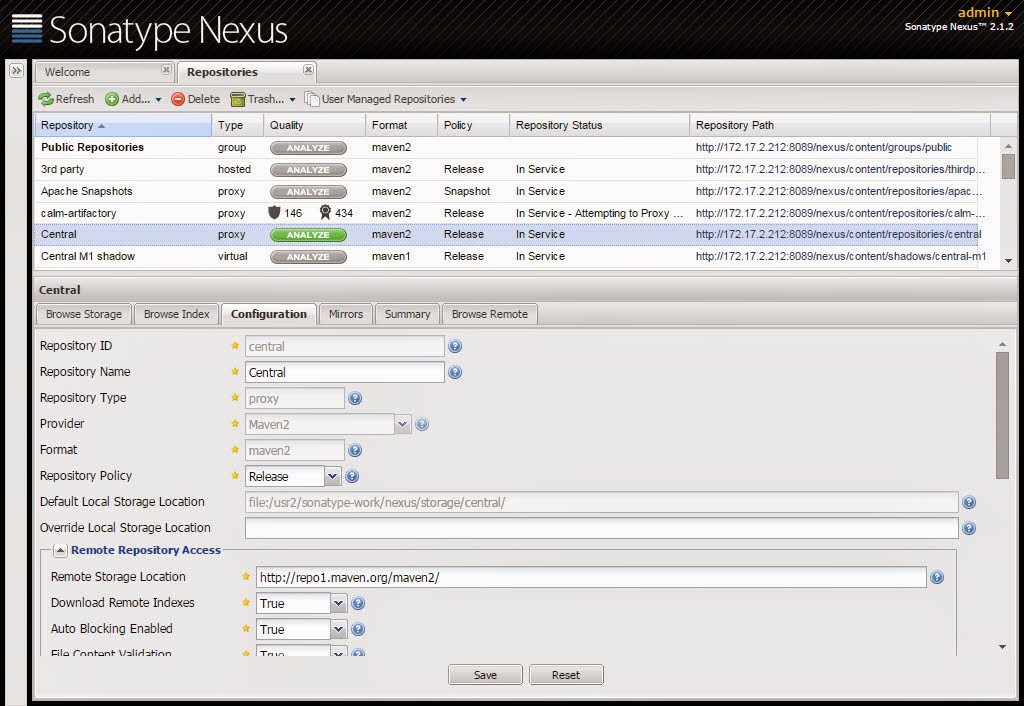The image size is (1024, 706).
Task: Select the 3rd party repository row
Action: click(506, 169)
